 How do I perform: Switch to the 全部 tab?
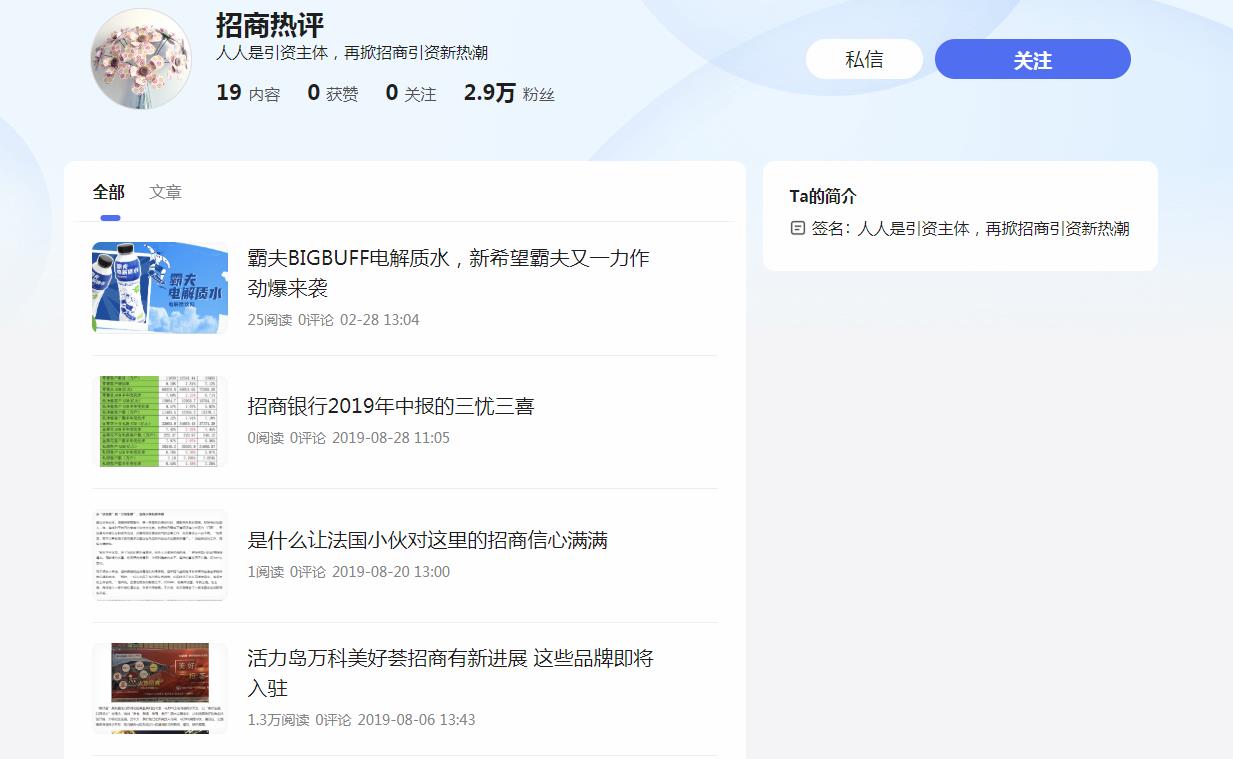109,192
